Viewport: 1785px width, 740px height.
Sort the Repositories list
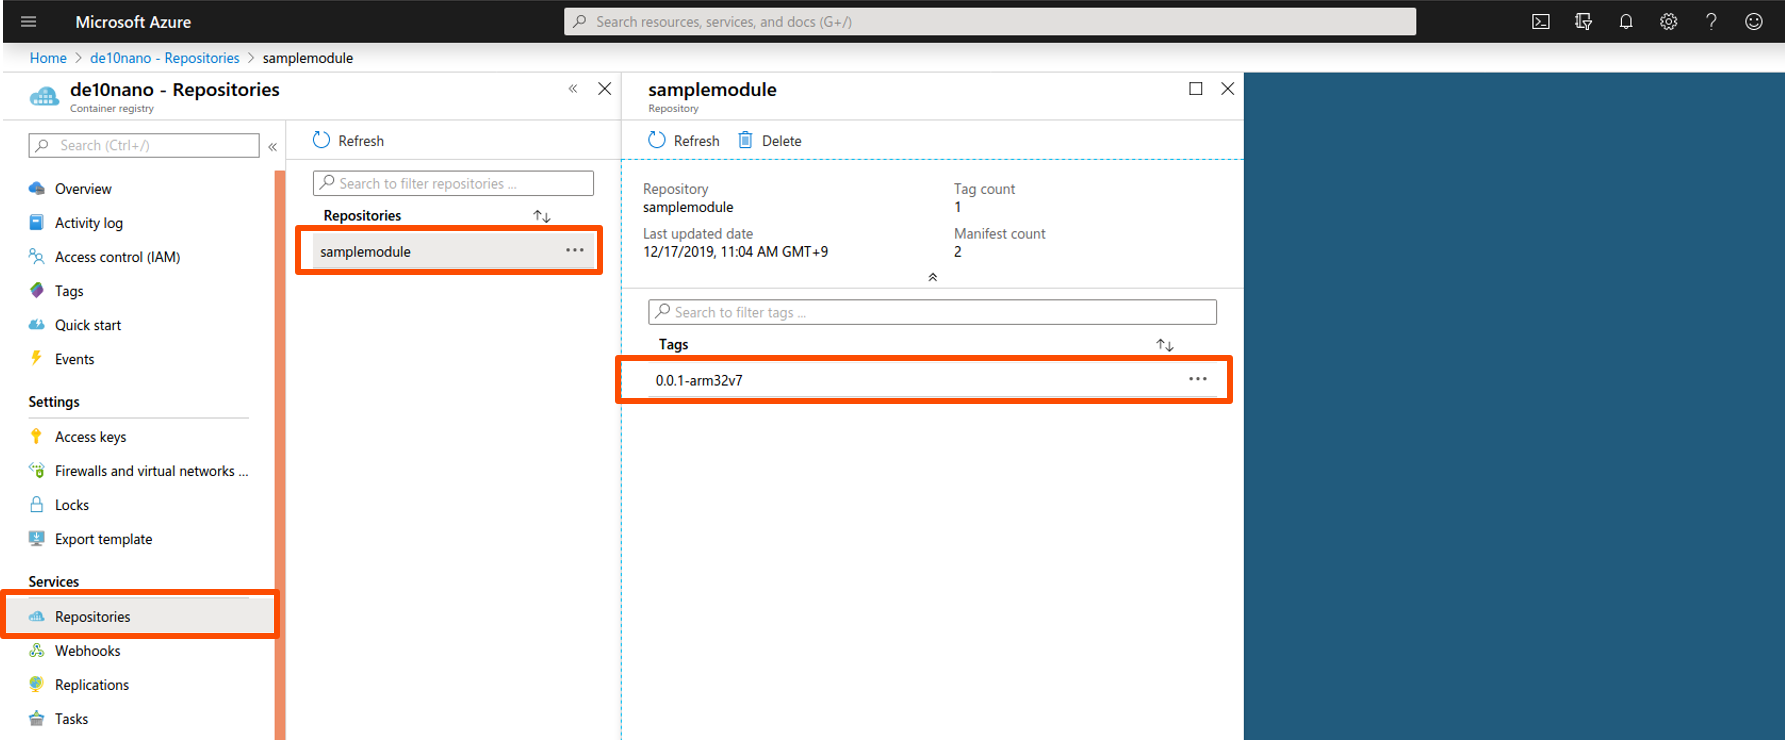(542, 216)
